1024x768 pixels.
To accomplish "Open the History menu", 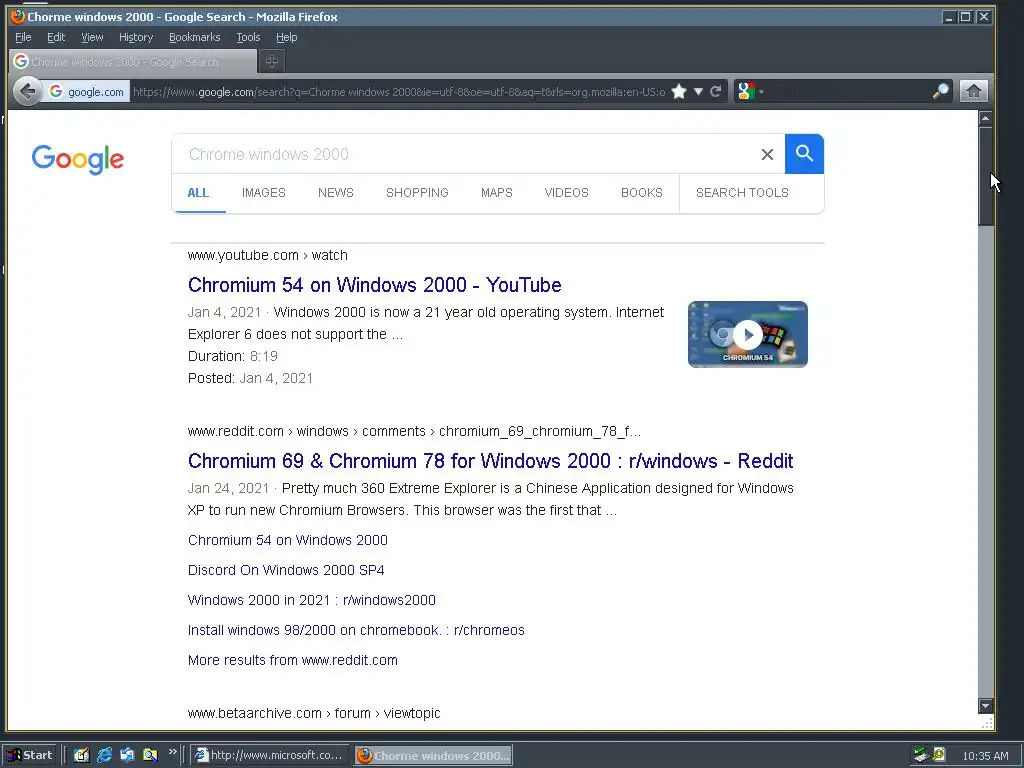I will click(x=136, y=37).
